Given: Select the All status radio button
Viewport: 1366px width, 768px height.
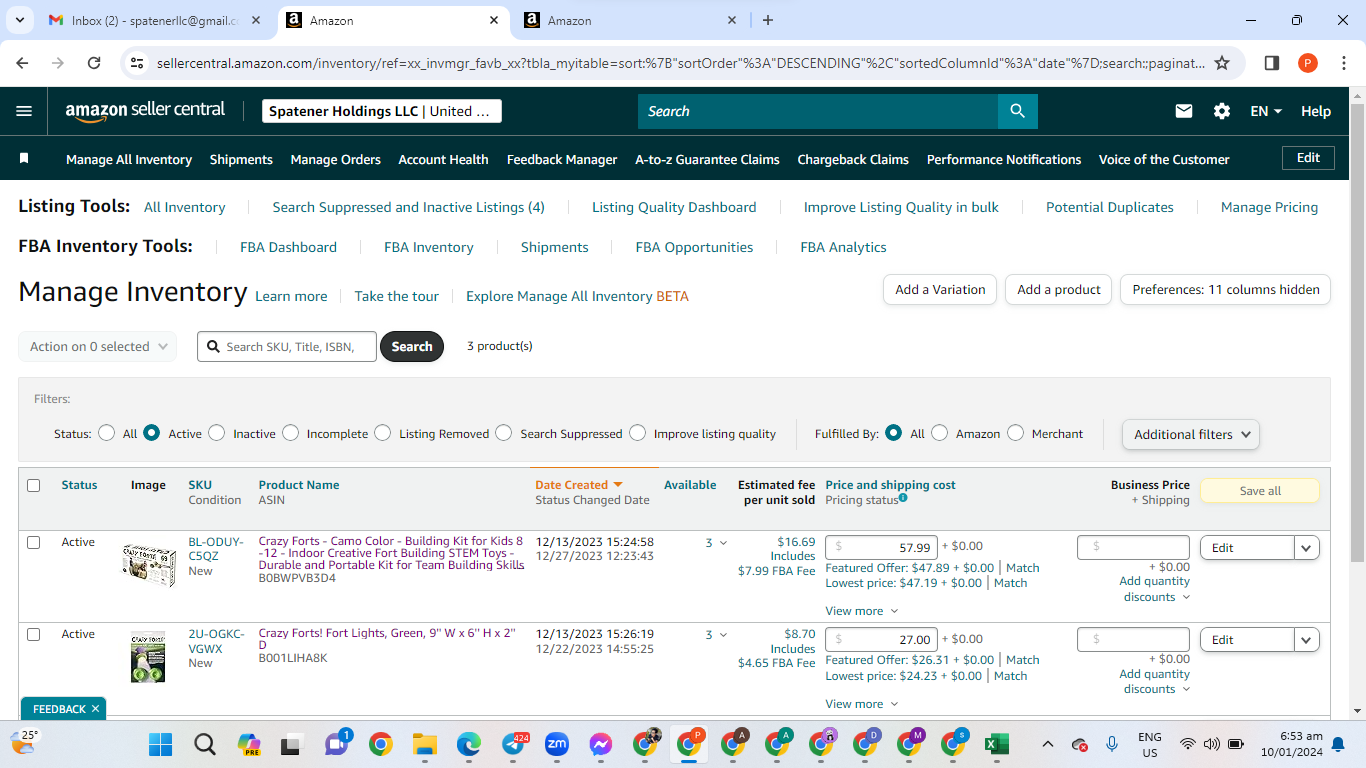Looking at the screenshot, I should [x=107, y=433].
